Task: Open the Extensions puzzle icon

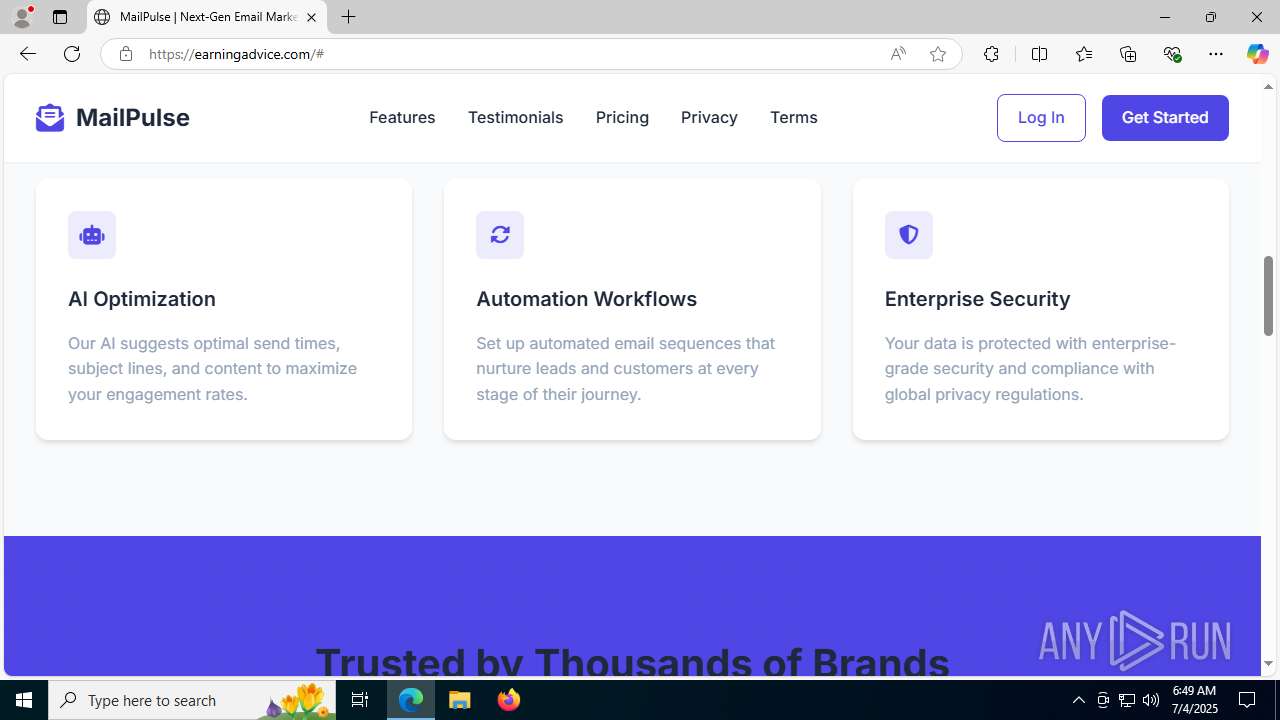Action: pos(991,54)
